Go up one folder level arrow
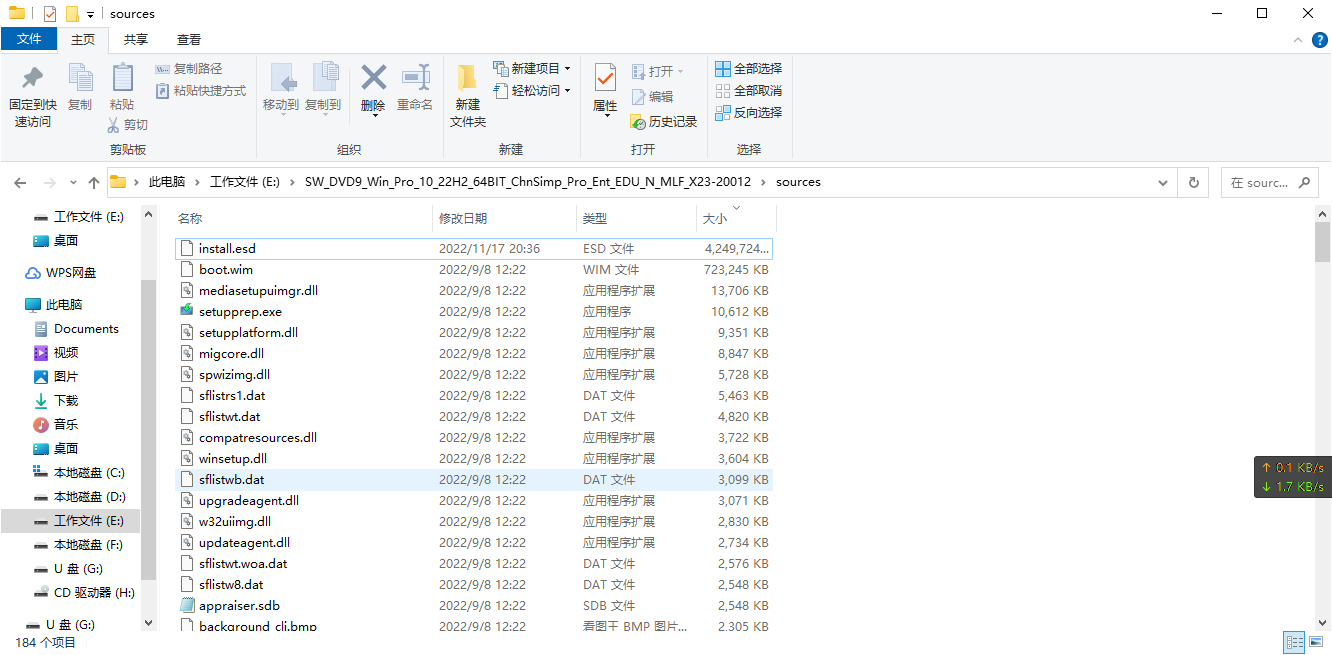Image resolution: width=1332 pixels, height=655 pixels. point(94,183)
